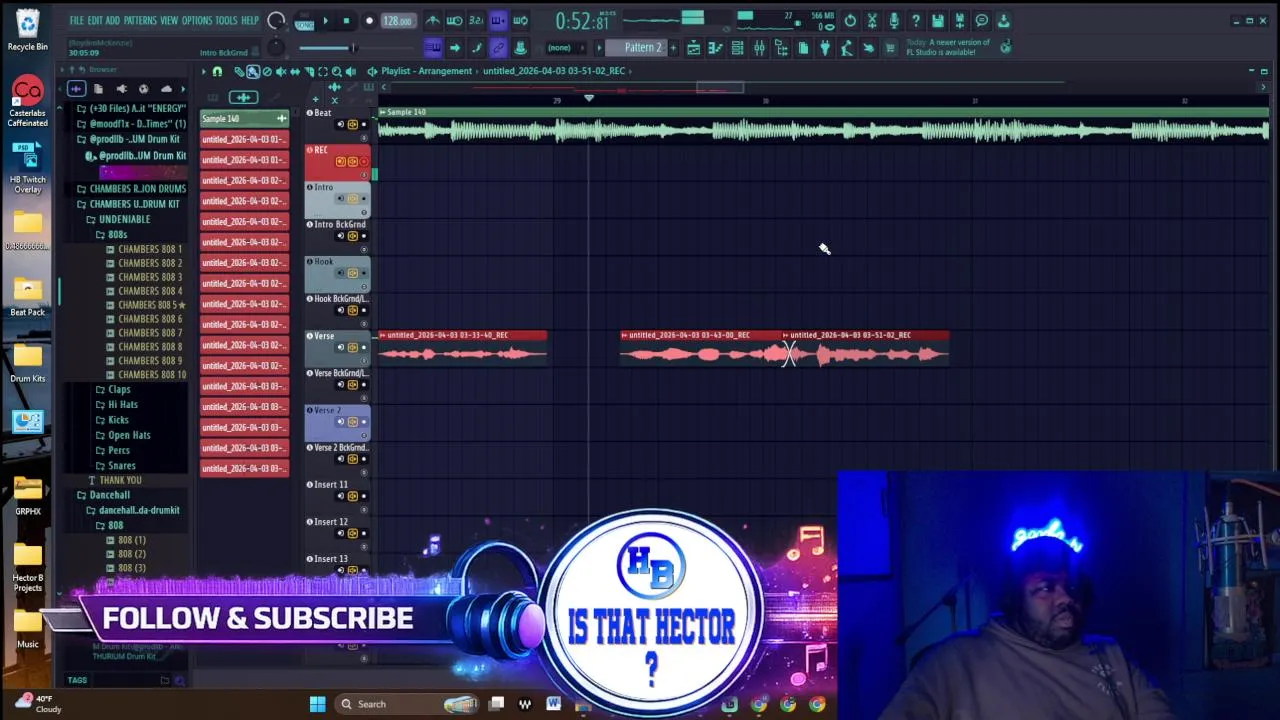The height and width of the screenshot is (720, 1280).
Task: Click the plus button next to Pattern 2
Action: (x=674, y=47)
